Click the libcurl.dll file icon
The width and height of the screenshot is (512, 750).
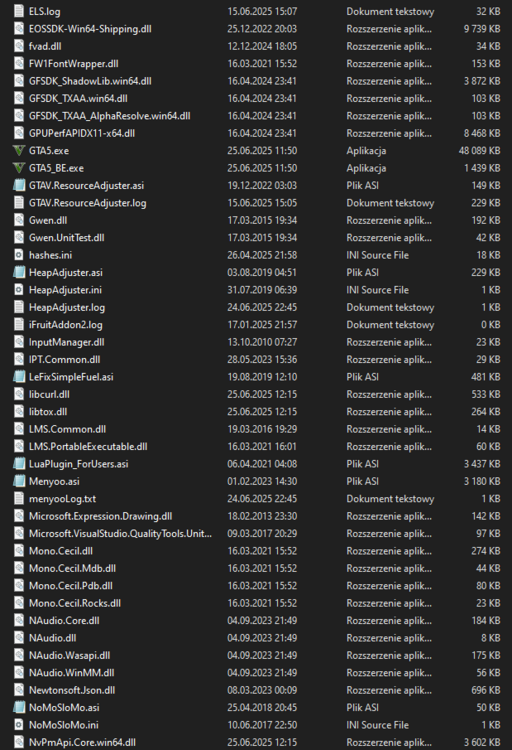click(19, 394)
